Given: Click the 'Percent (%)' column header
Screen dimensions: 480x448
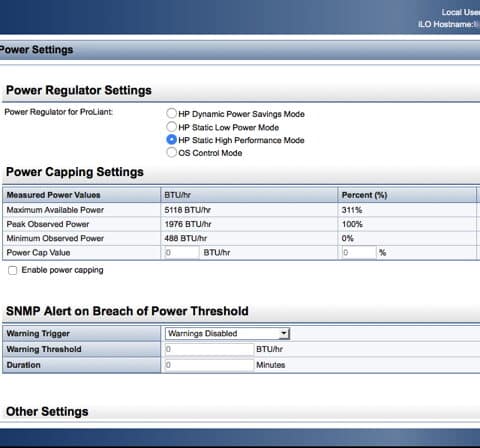Looking at the screenshot, I should (x=364, y=195).
